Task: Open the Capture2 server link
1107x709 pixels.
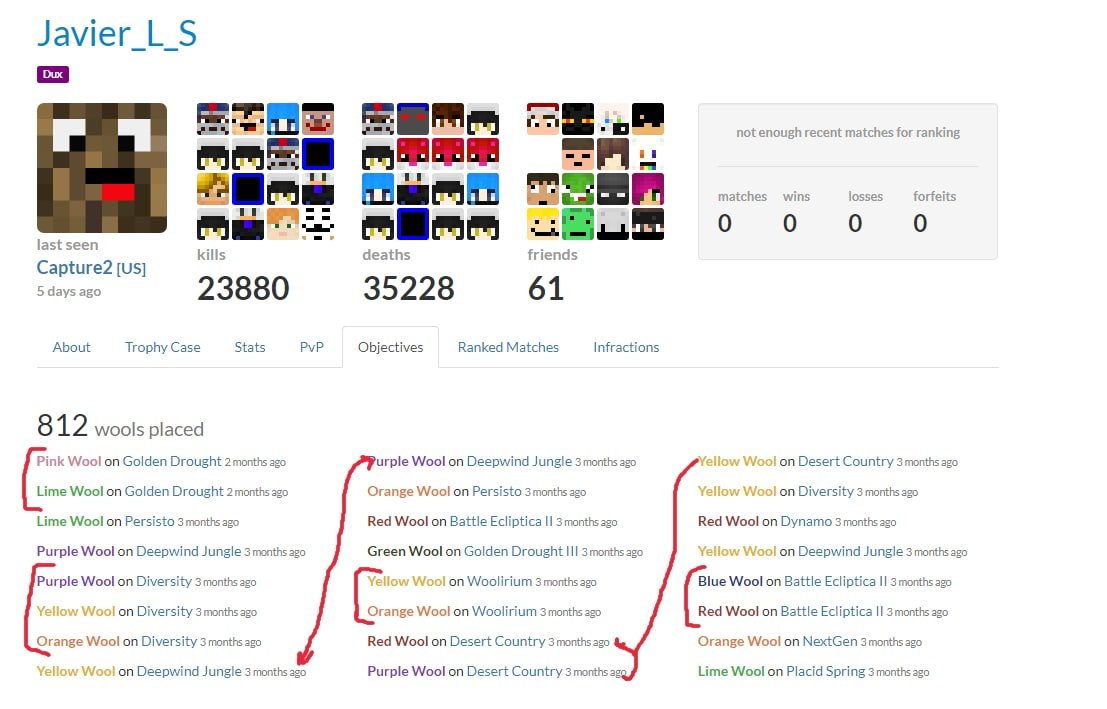Action: [x=91, y=268]
